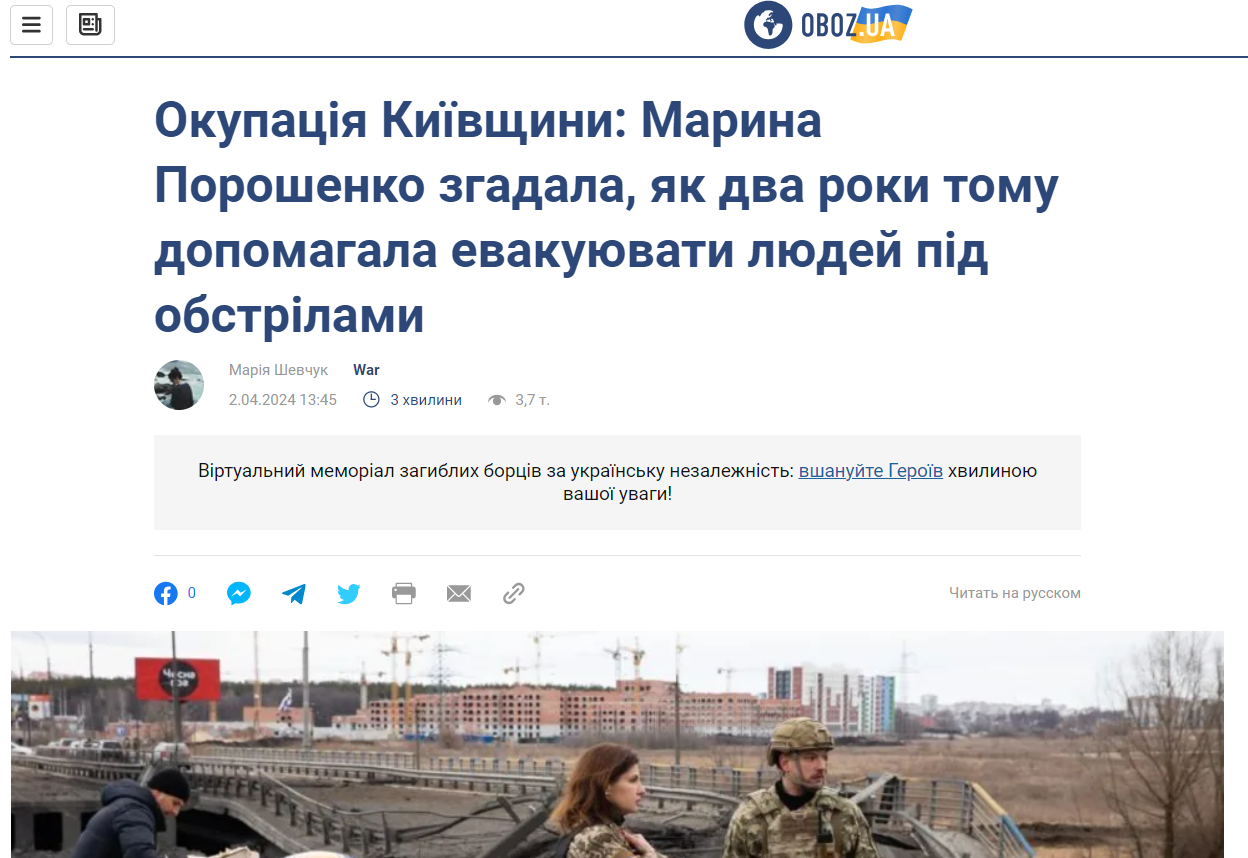Viewport: 1248px width, 858px height.
Task: Open the main article photo
Action: [x=617, y=744]
